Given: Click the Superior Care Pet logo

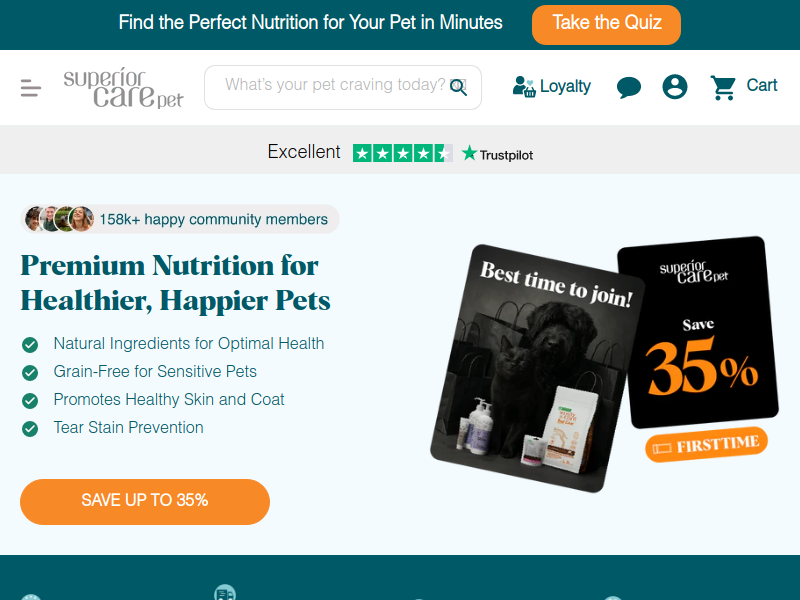Looking at the screenshot, I should 123,88.
